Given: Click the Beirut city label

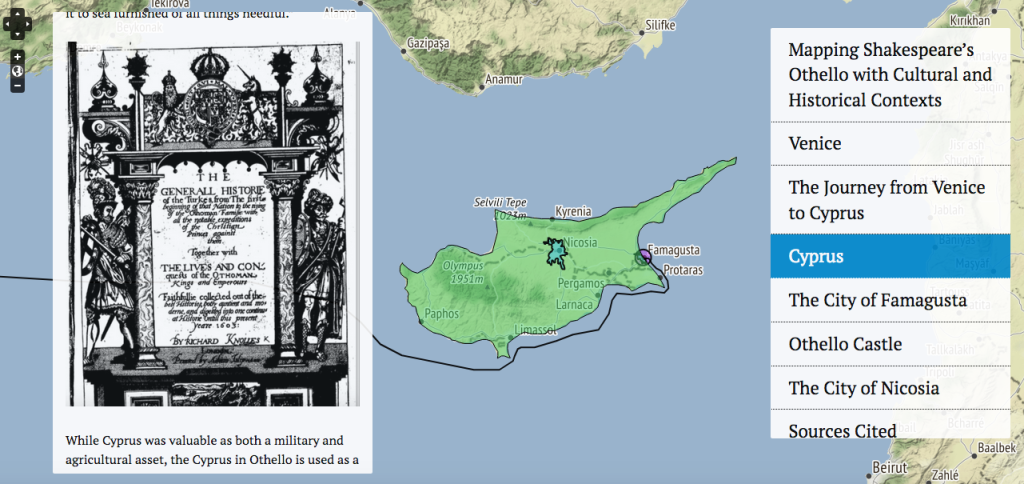Looking at the screenshot, I should 889,468.
